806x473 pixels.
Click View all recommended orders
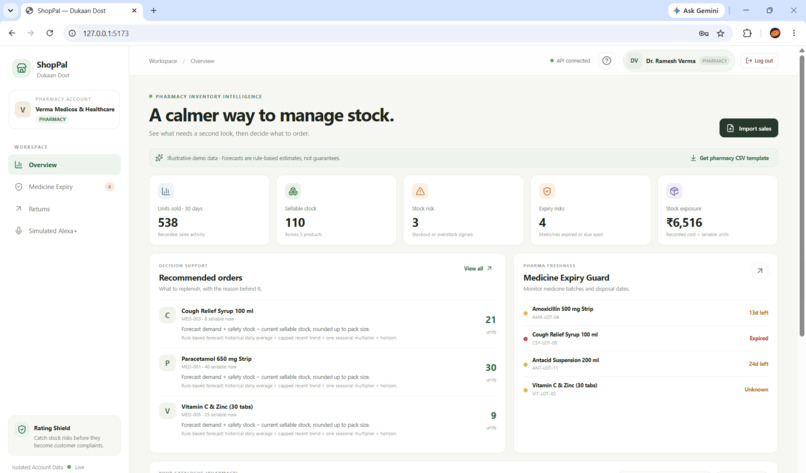click(478, 268)
